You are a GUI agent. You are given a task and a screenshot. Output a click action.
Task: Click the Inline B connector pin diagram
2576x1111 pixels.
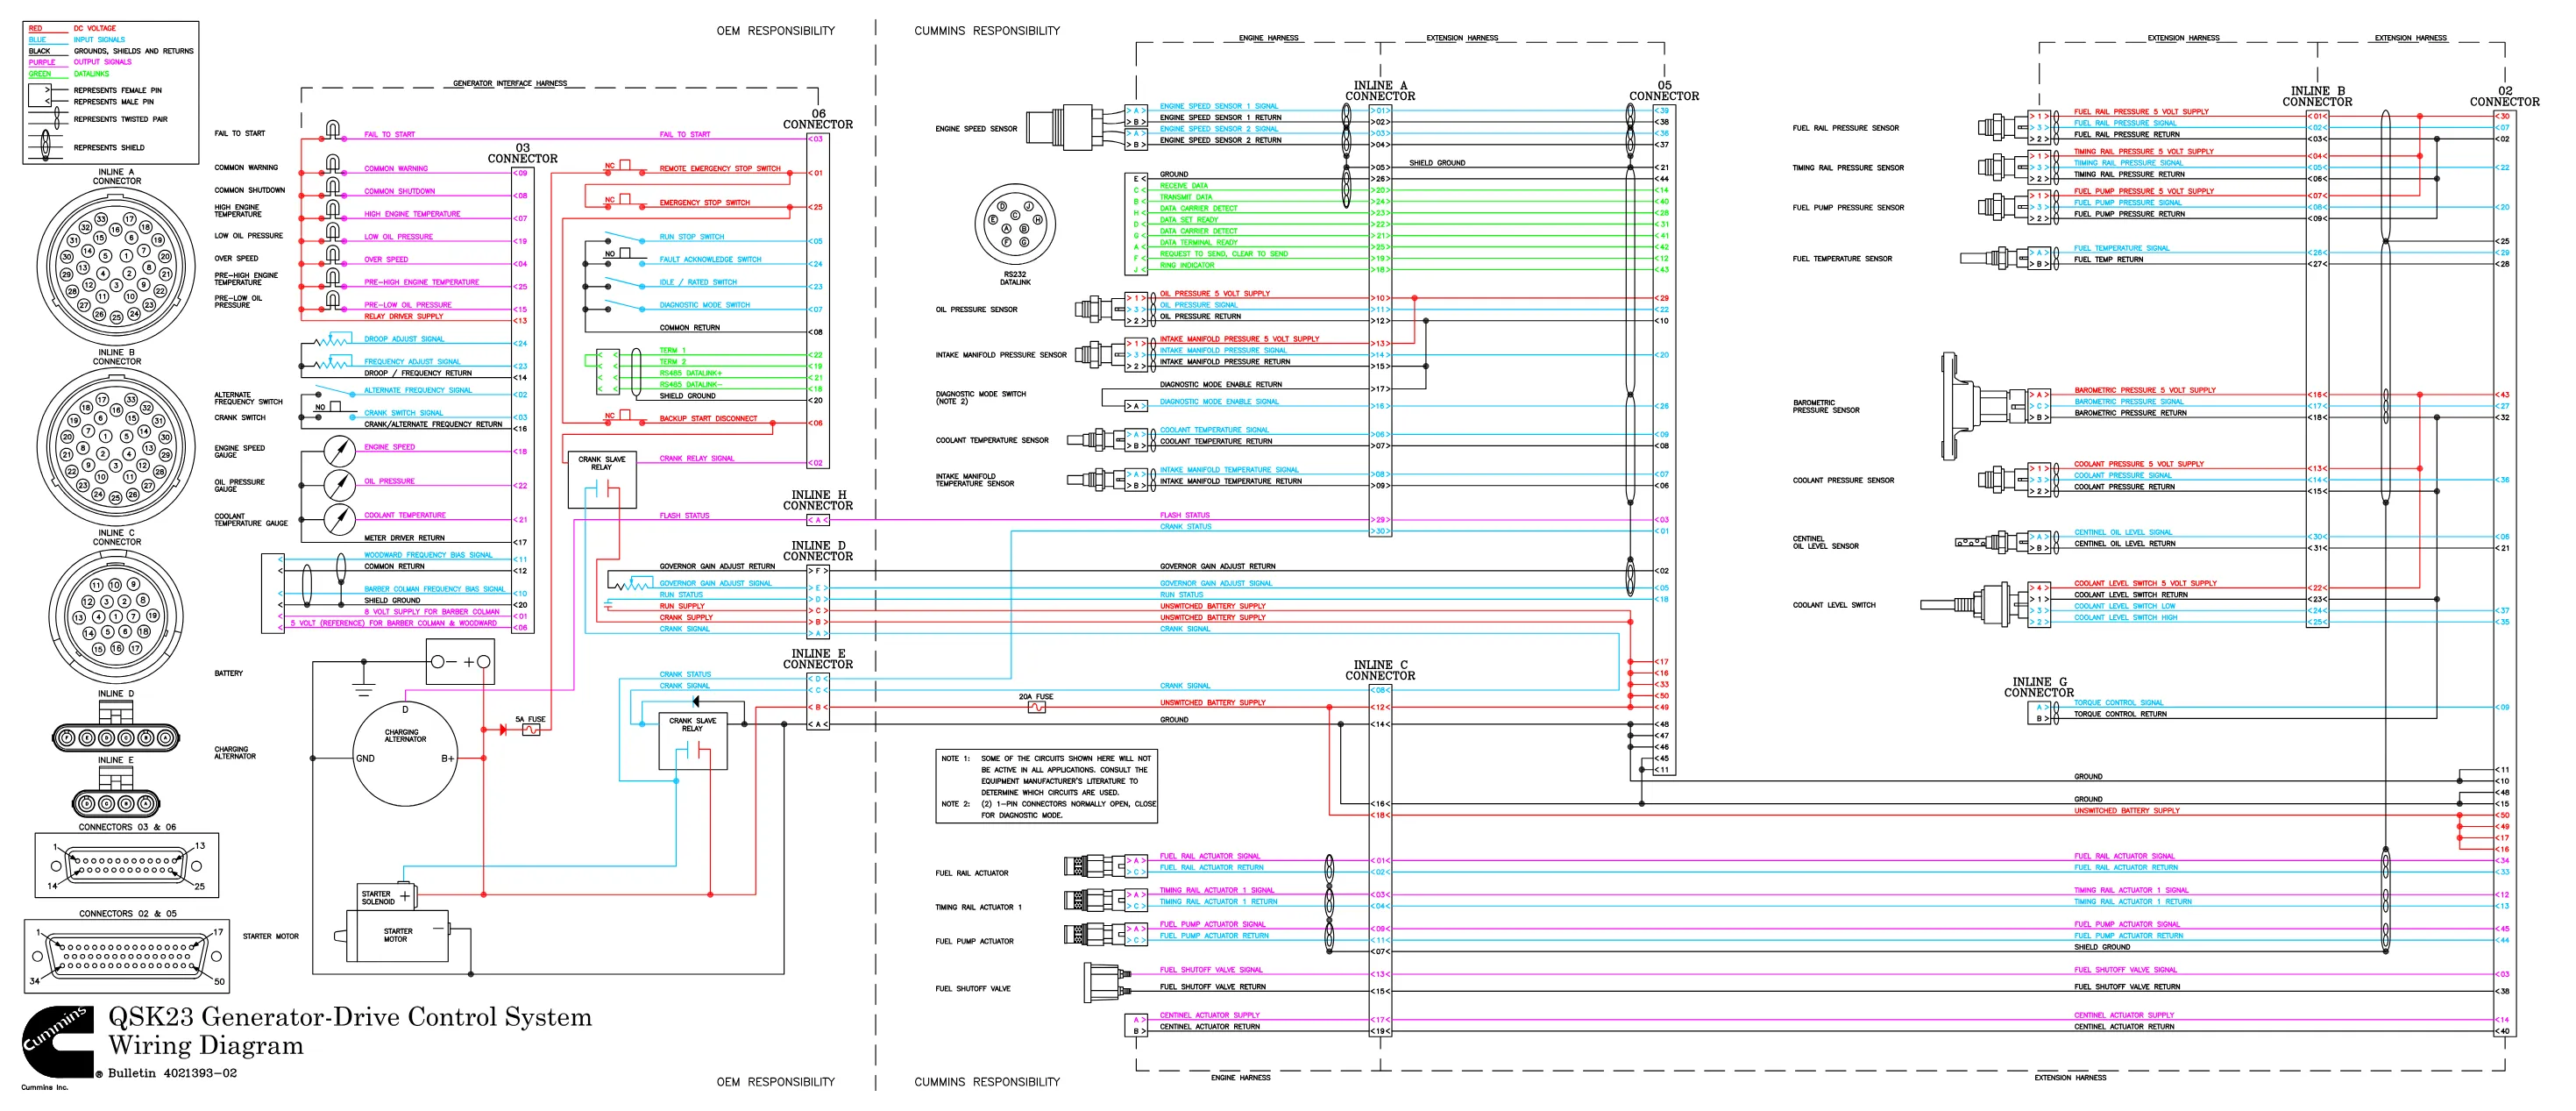pos(117,447)
